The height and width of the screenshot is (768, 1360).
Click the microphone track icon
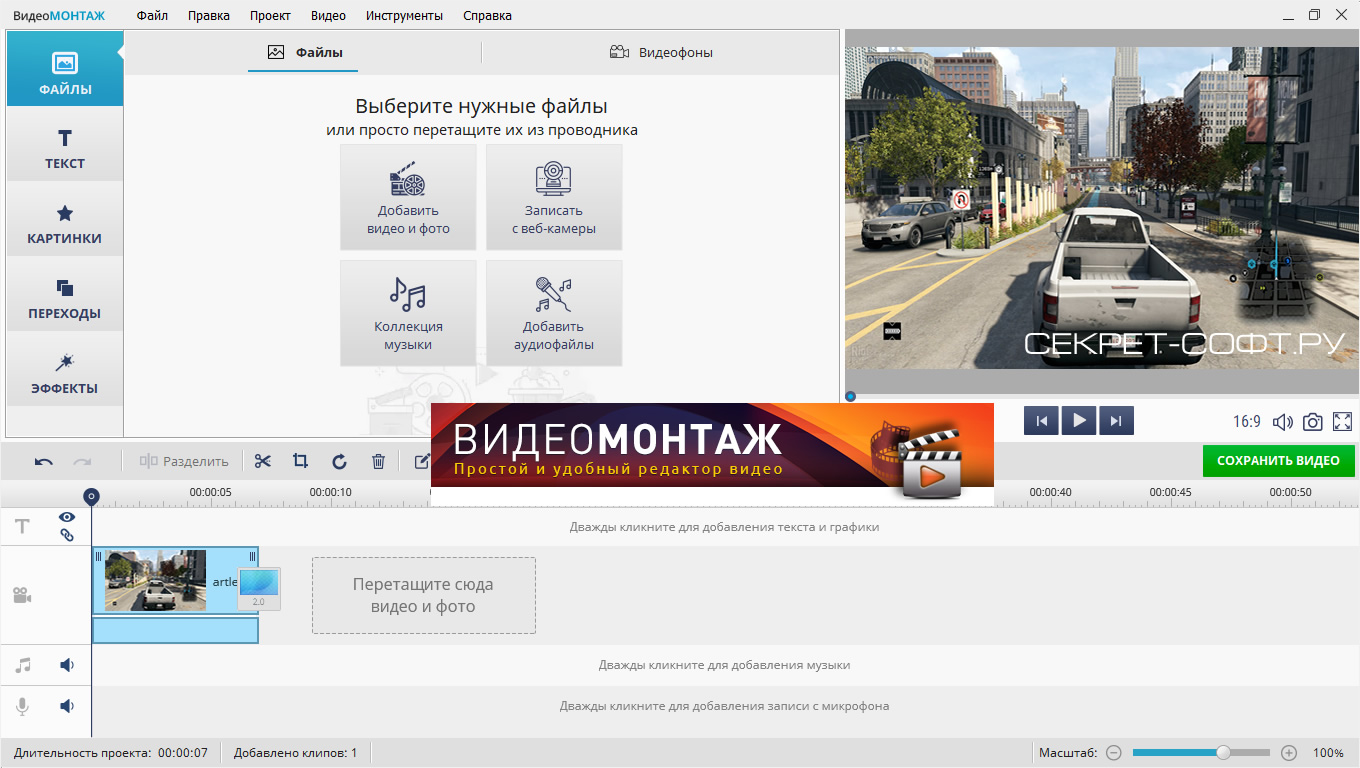[x=22, y=706]
